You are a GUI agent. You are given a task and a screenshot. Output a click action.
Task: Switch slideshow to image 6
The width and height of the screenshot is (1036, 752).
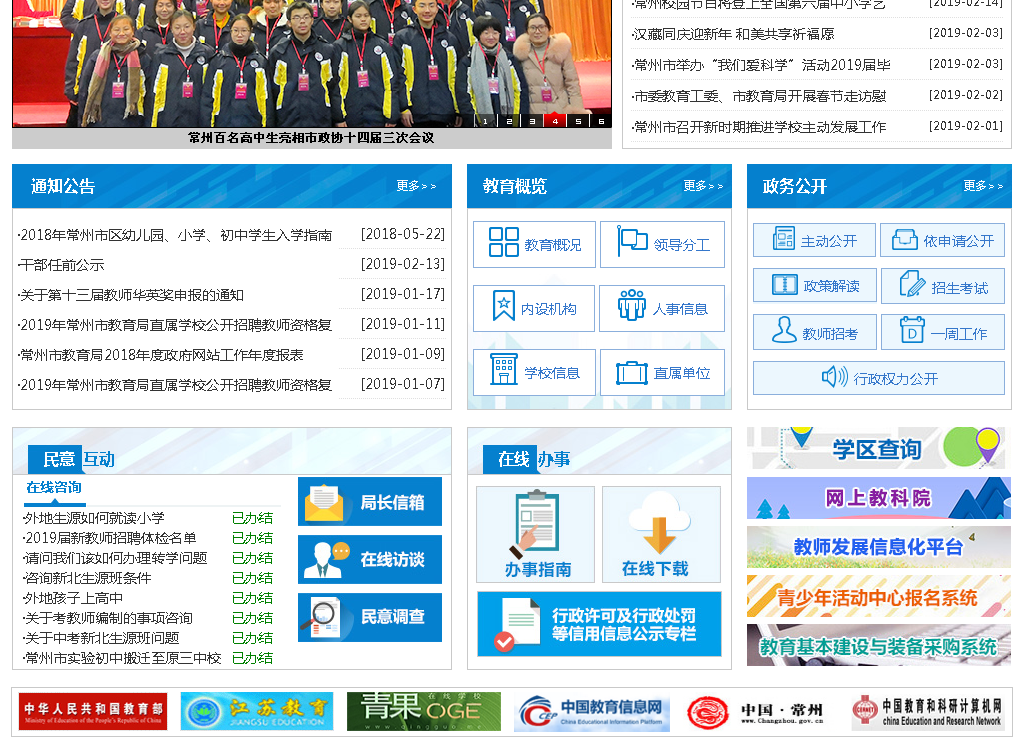click(x=601, y=121)
